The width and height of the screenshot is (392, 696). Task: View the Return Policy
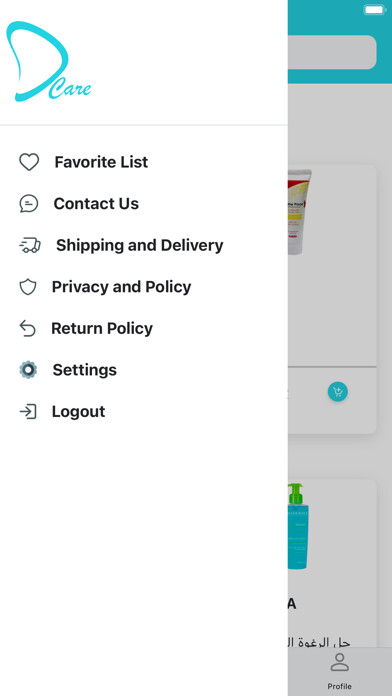point(102,328)
